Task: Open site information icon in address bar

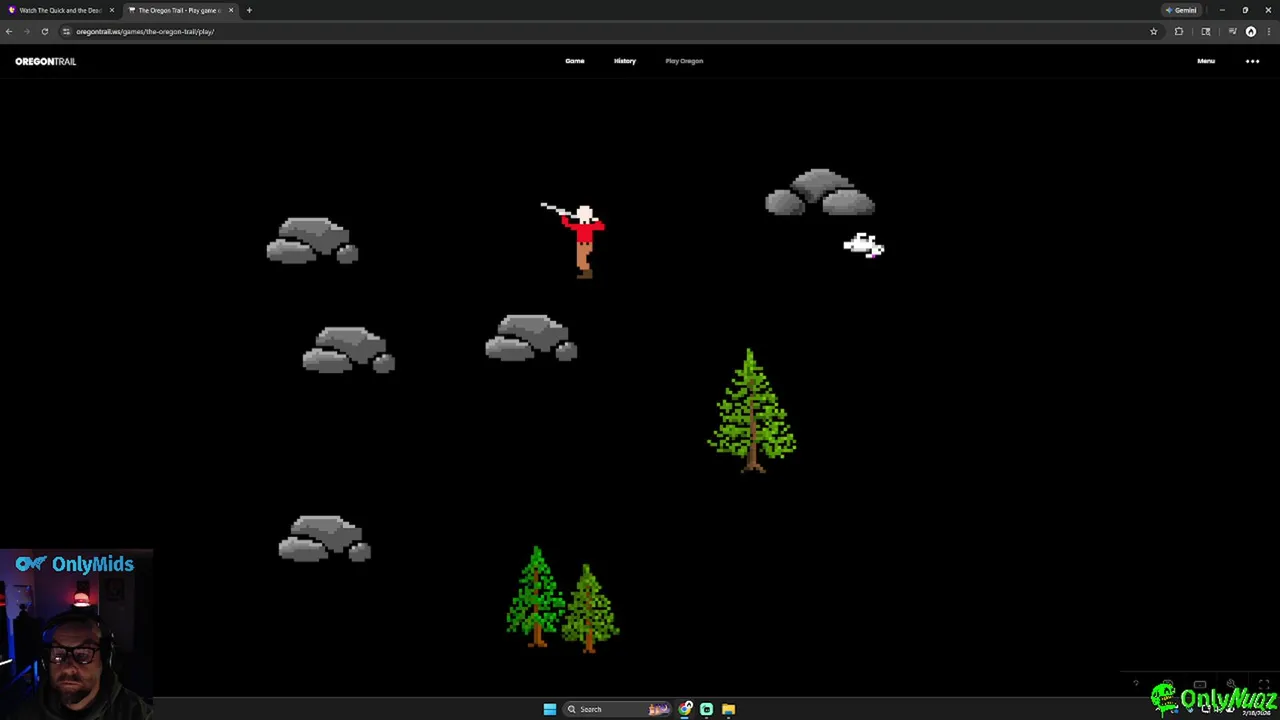Action: tap(67, 31)
